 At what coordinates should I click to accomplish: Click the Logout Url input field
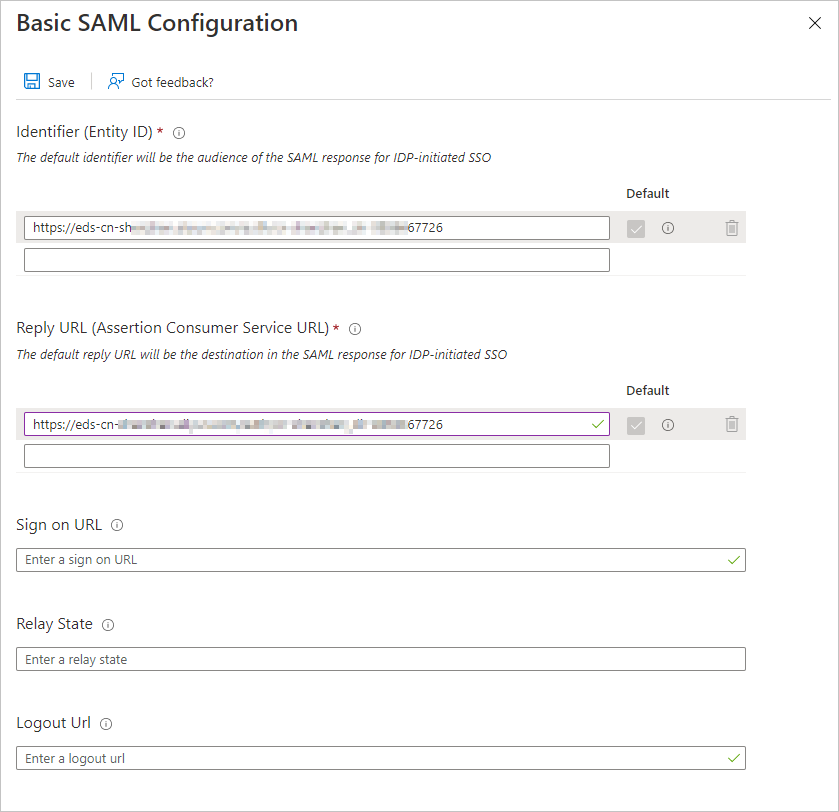coord(380,758)
